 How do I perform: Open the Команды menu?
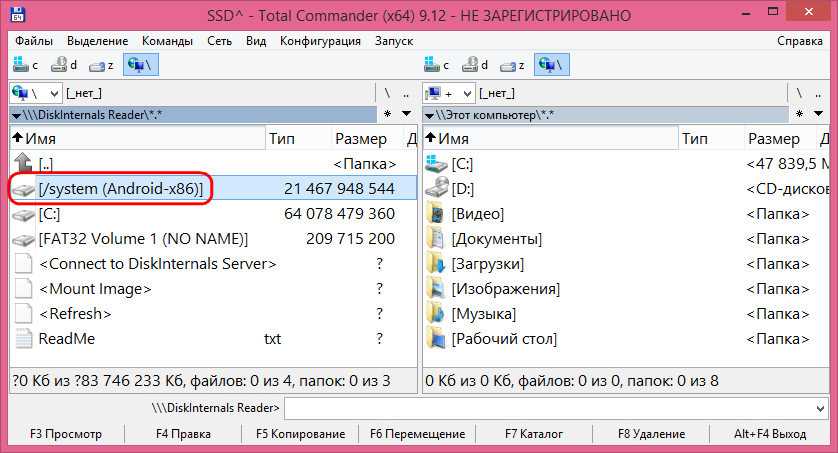[x=167, y=41]
